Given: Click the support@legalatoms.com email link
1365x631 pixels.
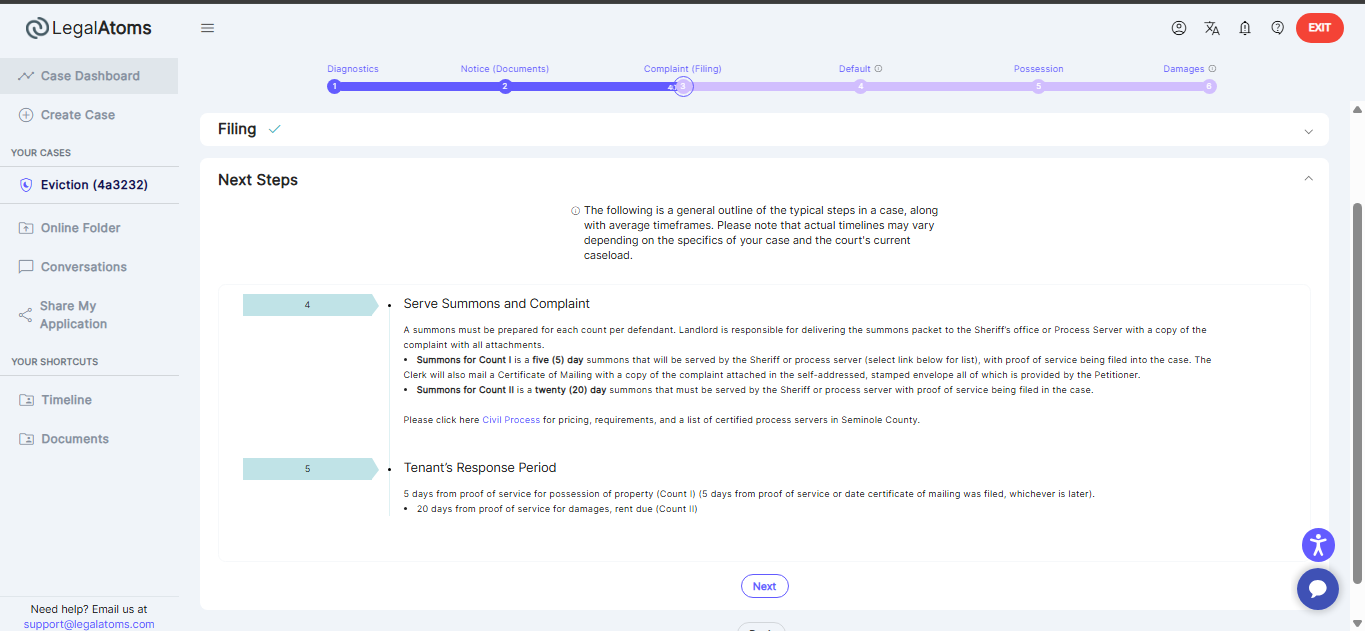Looking at the screenshot, I should [89, 624].
